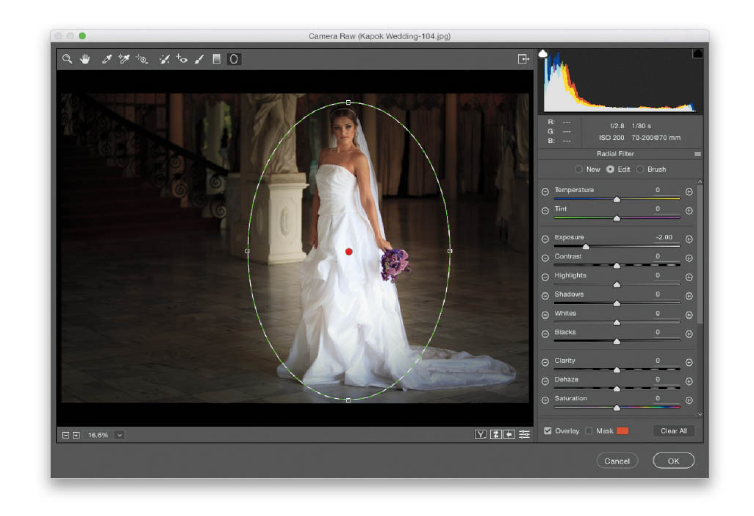754x516 pixels.
Task: Uncheck the Overlay checkbox
Action: pyautogui.click(x=548, y=431)
